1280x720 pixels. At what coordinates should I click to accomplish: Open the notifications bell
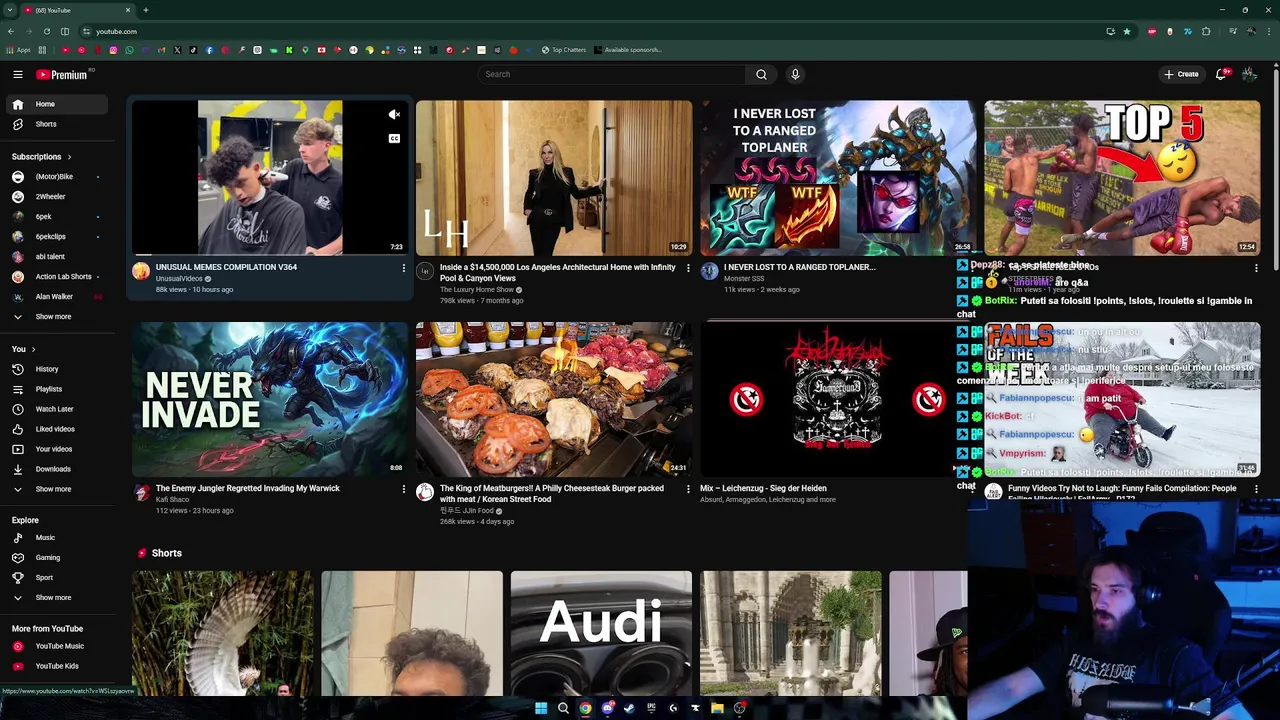pyautogui.click(x=1221, y=74)
